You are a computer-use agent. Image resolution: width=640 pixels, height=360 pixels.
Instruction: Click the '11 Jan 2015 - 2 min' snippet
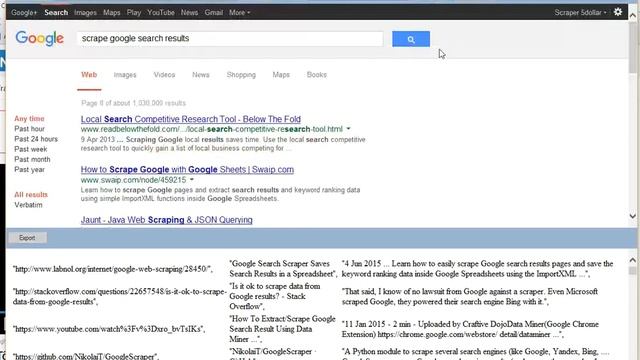tap(470, 329)
